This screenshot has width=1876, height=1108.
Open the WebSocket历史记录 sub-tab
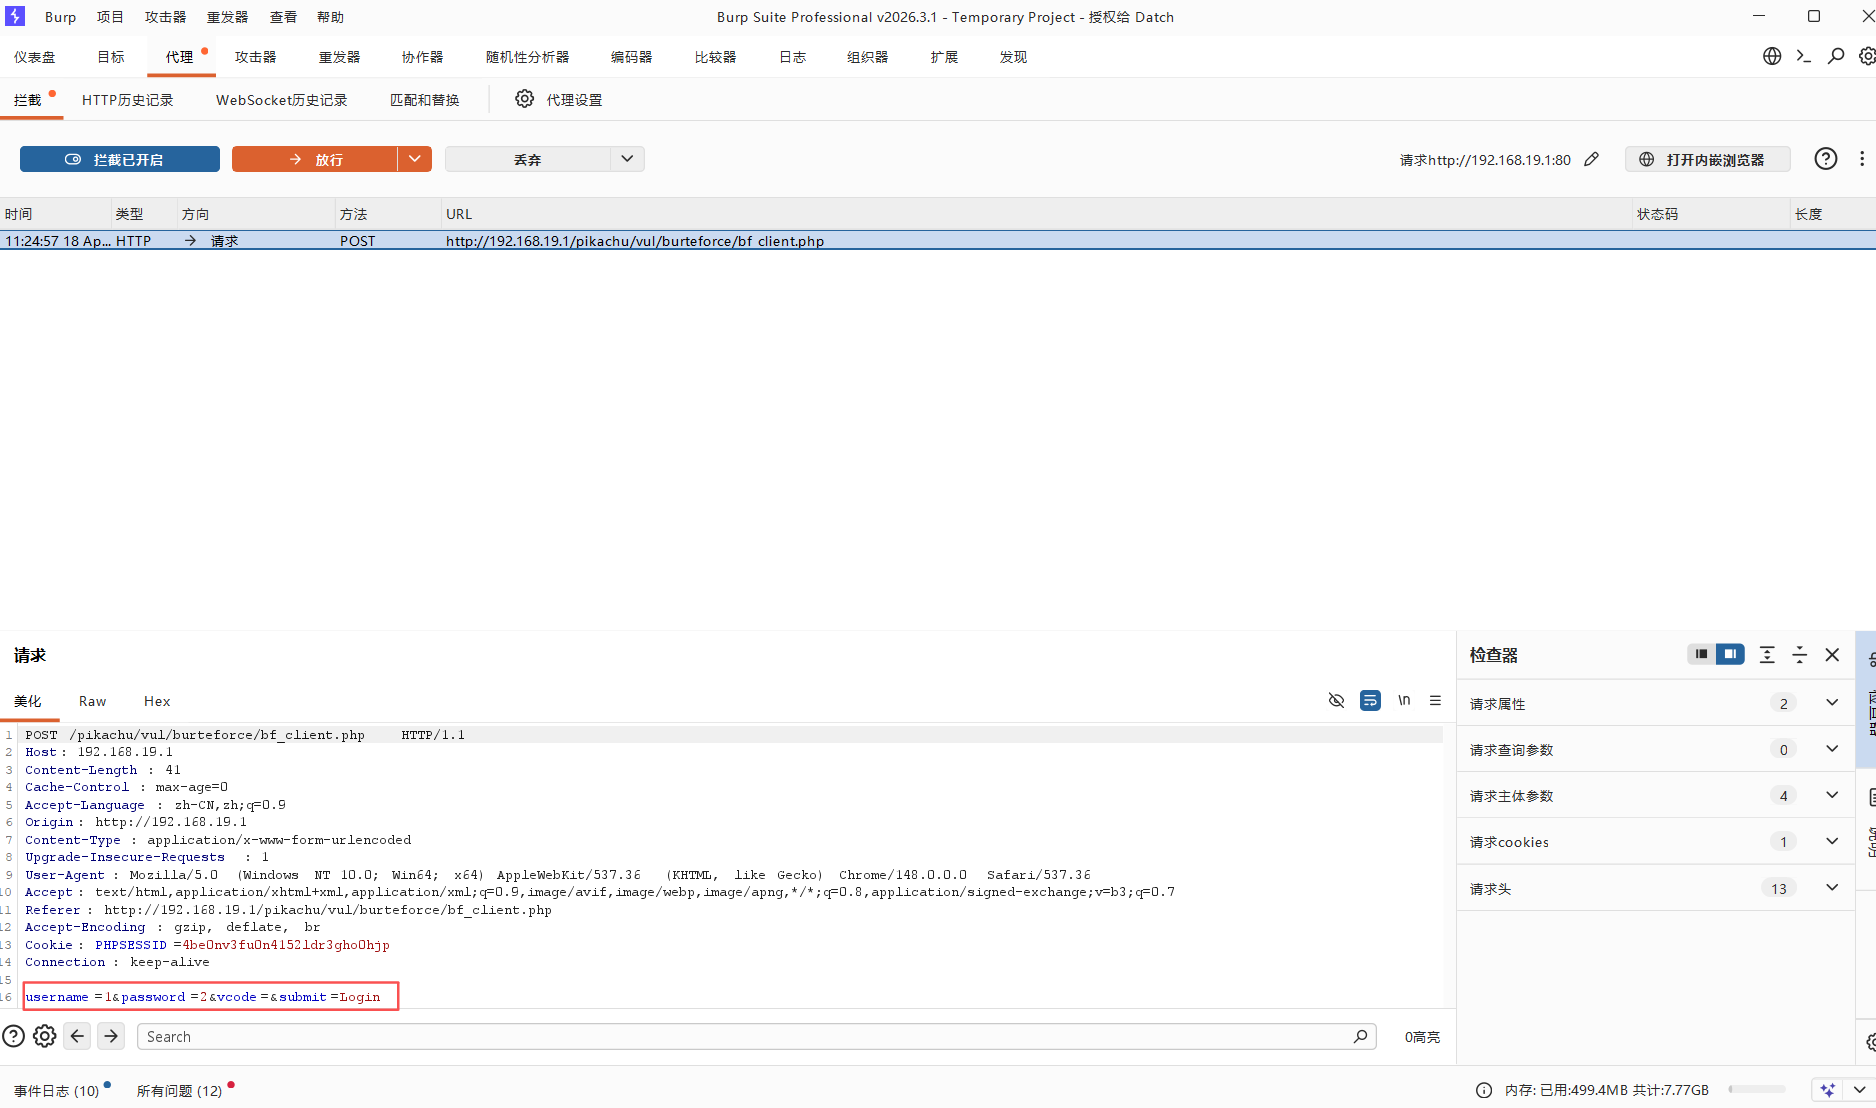point(281,100)
